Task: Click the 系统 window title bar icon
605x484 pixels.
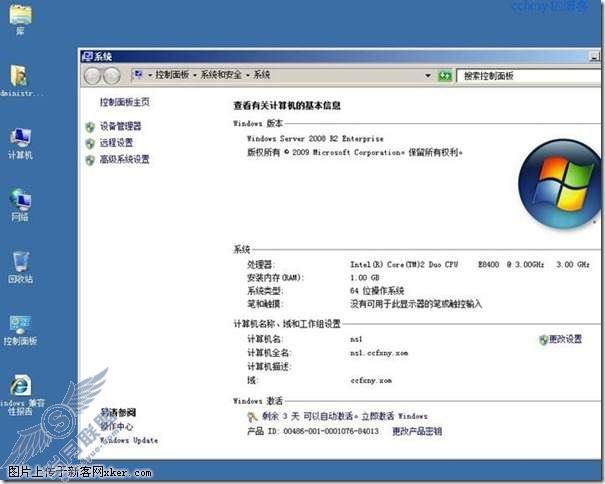Action: (87, 56)
